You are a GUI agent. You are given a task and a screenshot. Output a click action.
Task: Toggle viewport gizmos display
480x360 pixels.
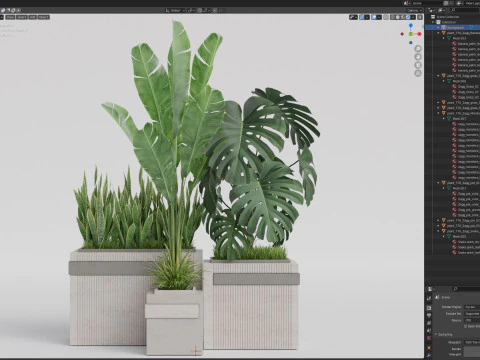(x=362, y=17)
